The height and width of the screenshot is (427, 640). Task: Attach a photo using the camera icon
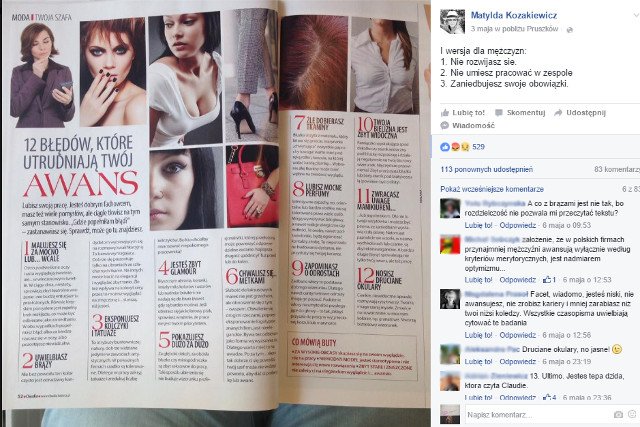(618, 415)
